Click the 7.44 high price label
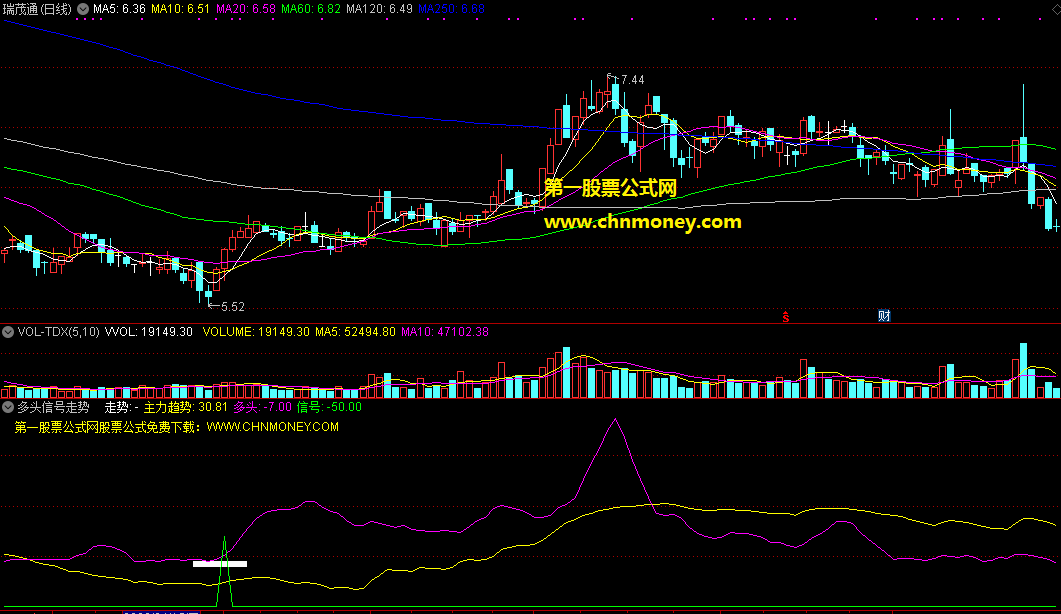Viewport: 1061px width, 614px height. pos(633,80)
